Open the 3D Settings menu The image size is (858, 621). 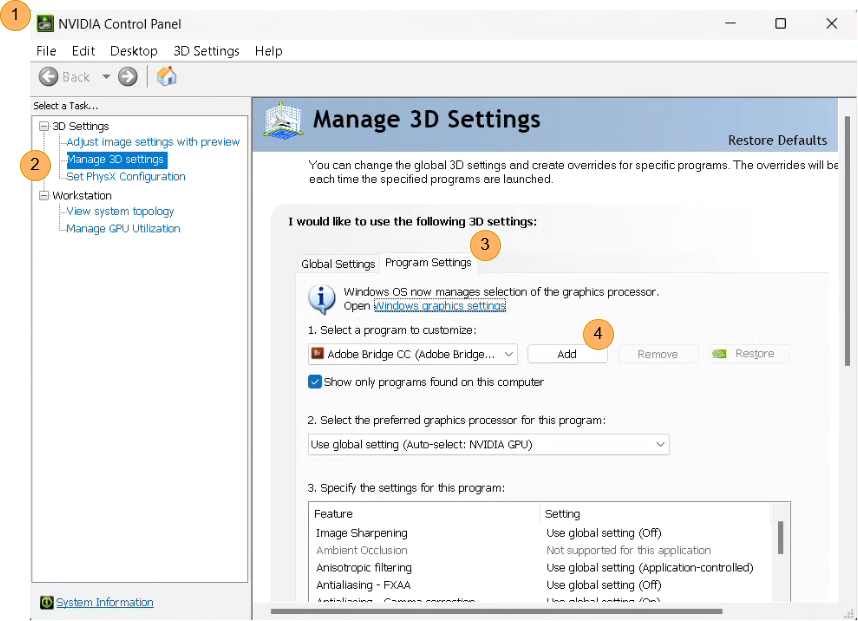pos(206,51)
